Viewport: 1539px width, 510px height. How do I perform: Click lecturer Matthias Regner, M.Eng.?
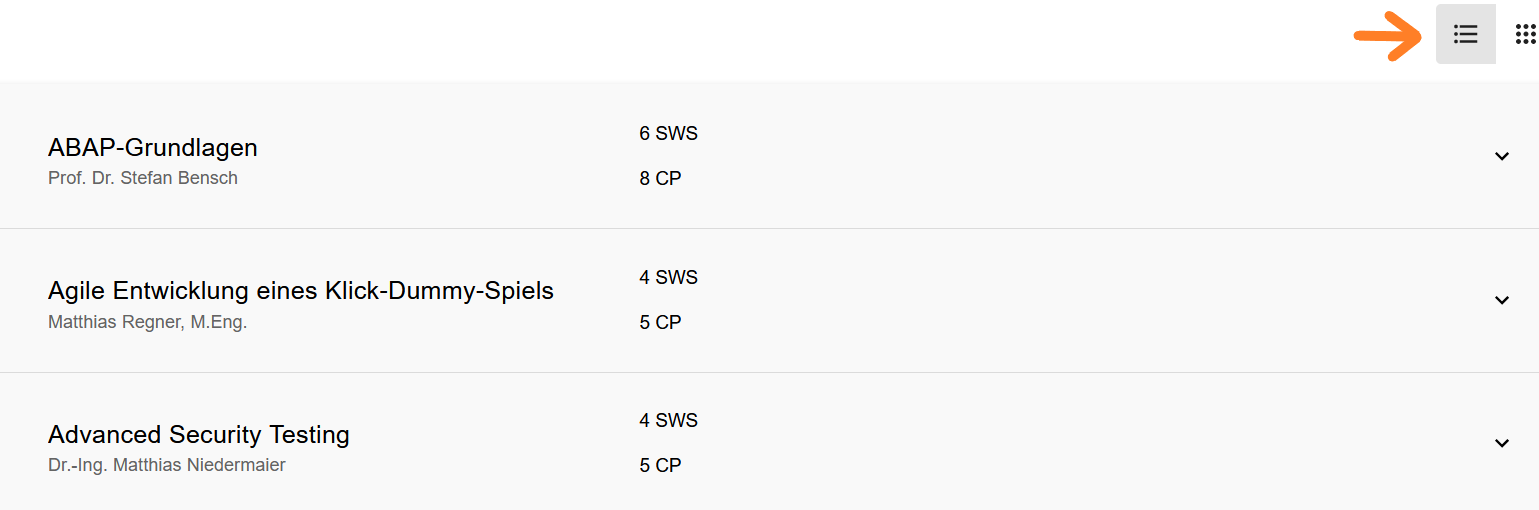147,322
